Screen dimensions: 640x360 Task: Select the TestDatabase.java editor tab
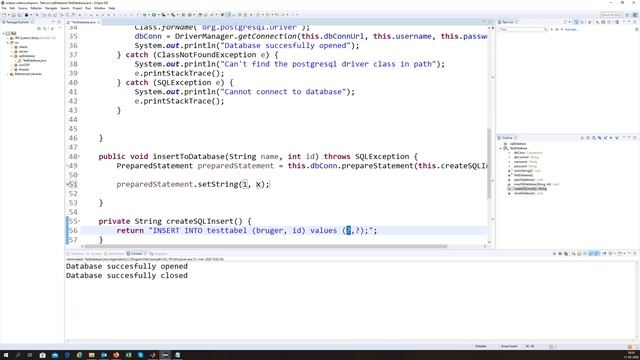[x=83, y=22]
